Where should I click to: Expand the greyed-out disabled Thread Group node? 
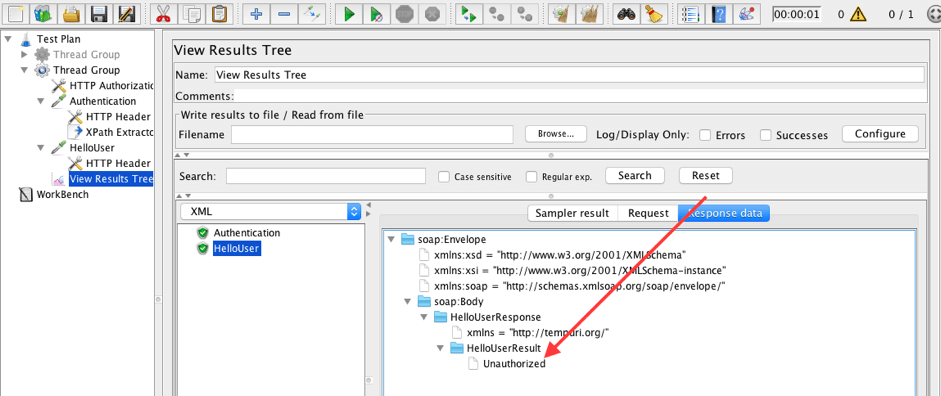25,55
